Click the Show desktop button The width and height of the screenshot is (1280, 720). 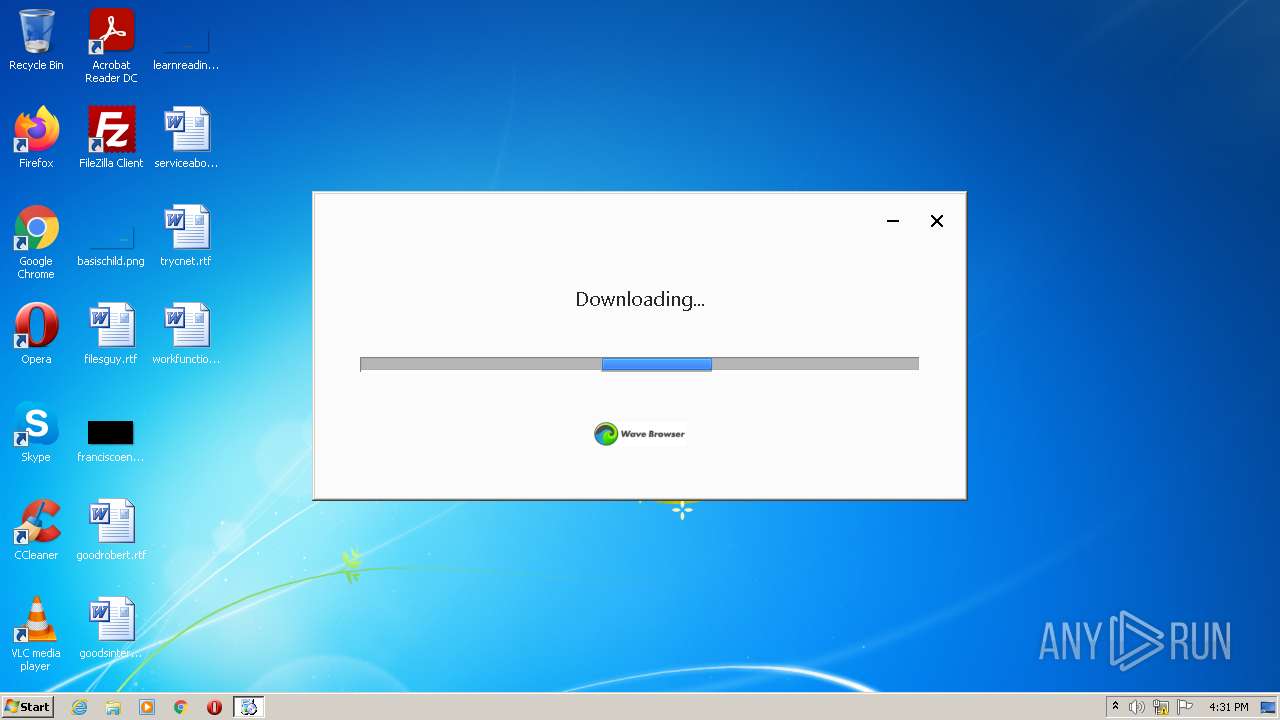[x=1270, y=707]
